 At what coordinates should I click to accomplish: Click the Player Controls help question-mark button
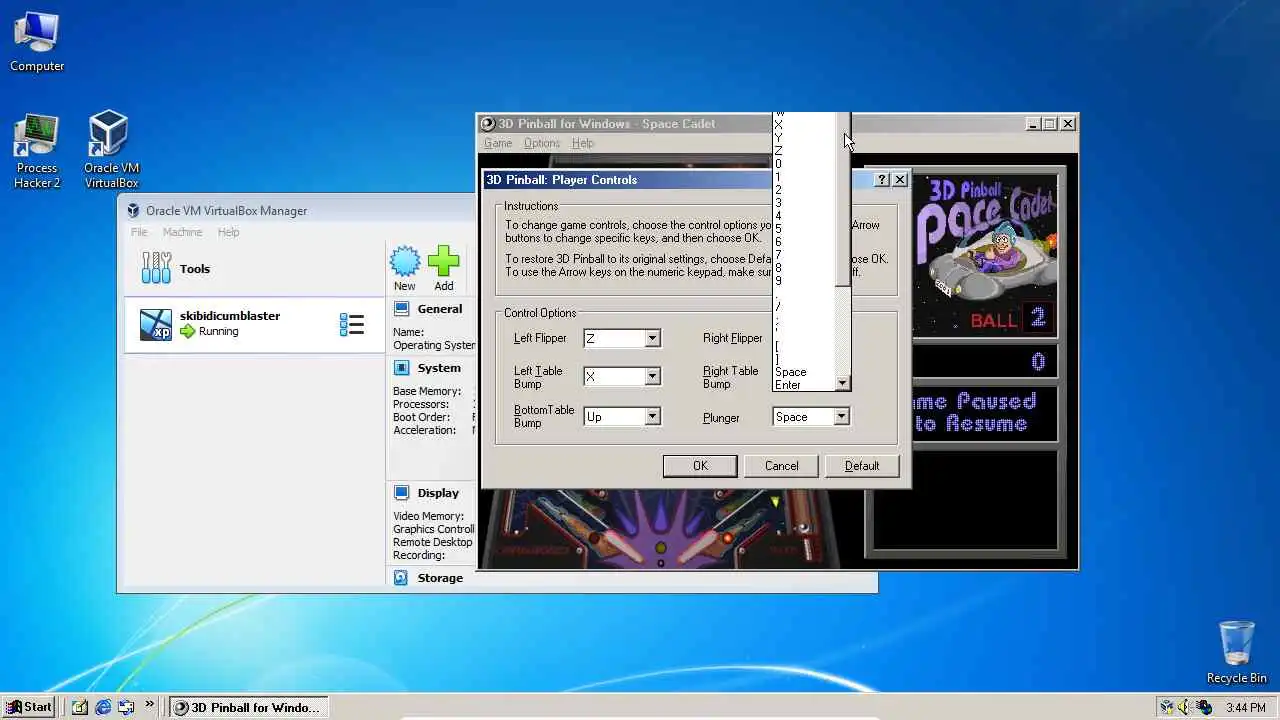tap(882, 180)
